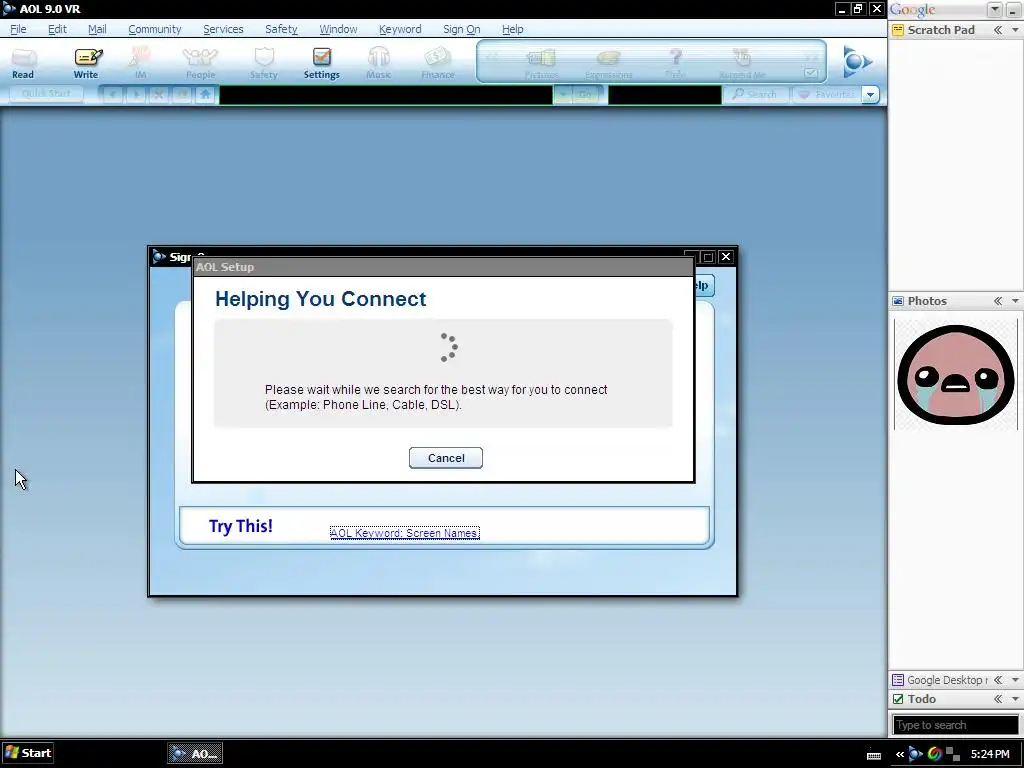1024x768 pixels.
Task: Open the File menu
Action: 18,29
